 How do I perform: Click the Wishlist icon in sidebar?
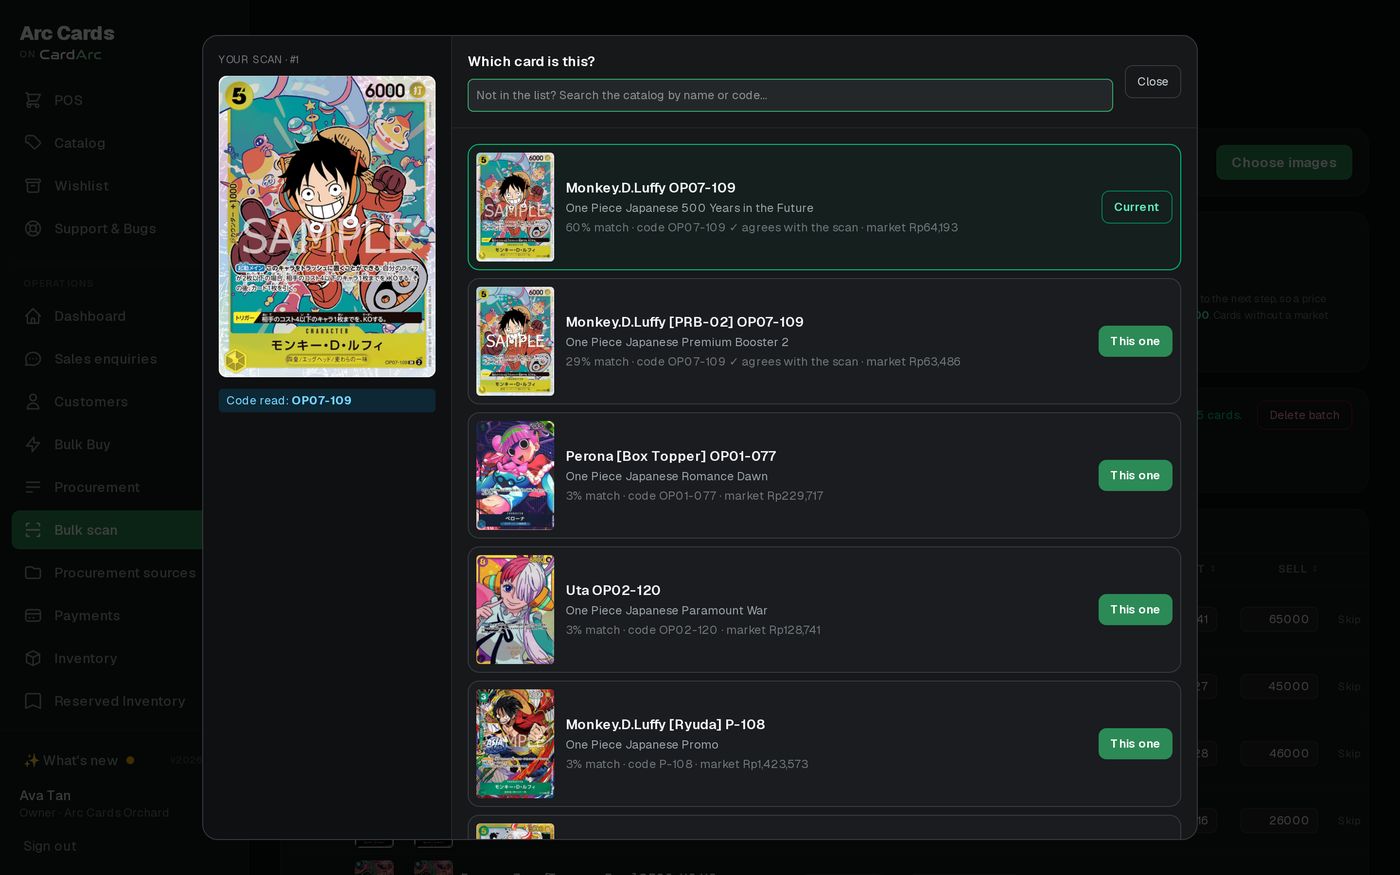(x=33, y=186)
